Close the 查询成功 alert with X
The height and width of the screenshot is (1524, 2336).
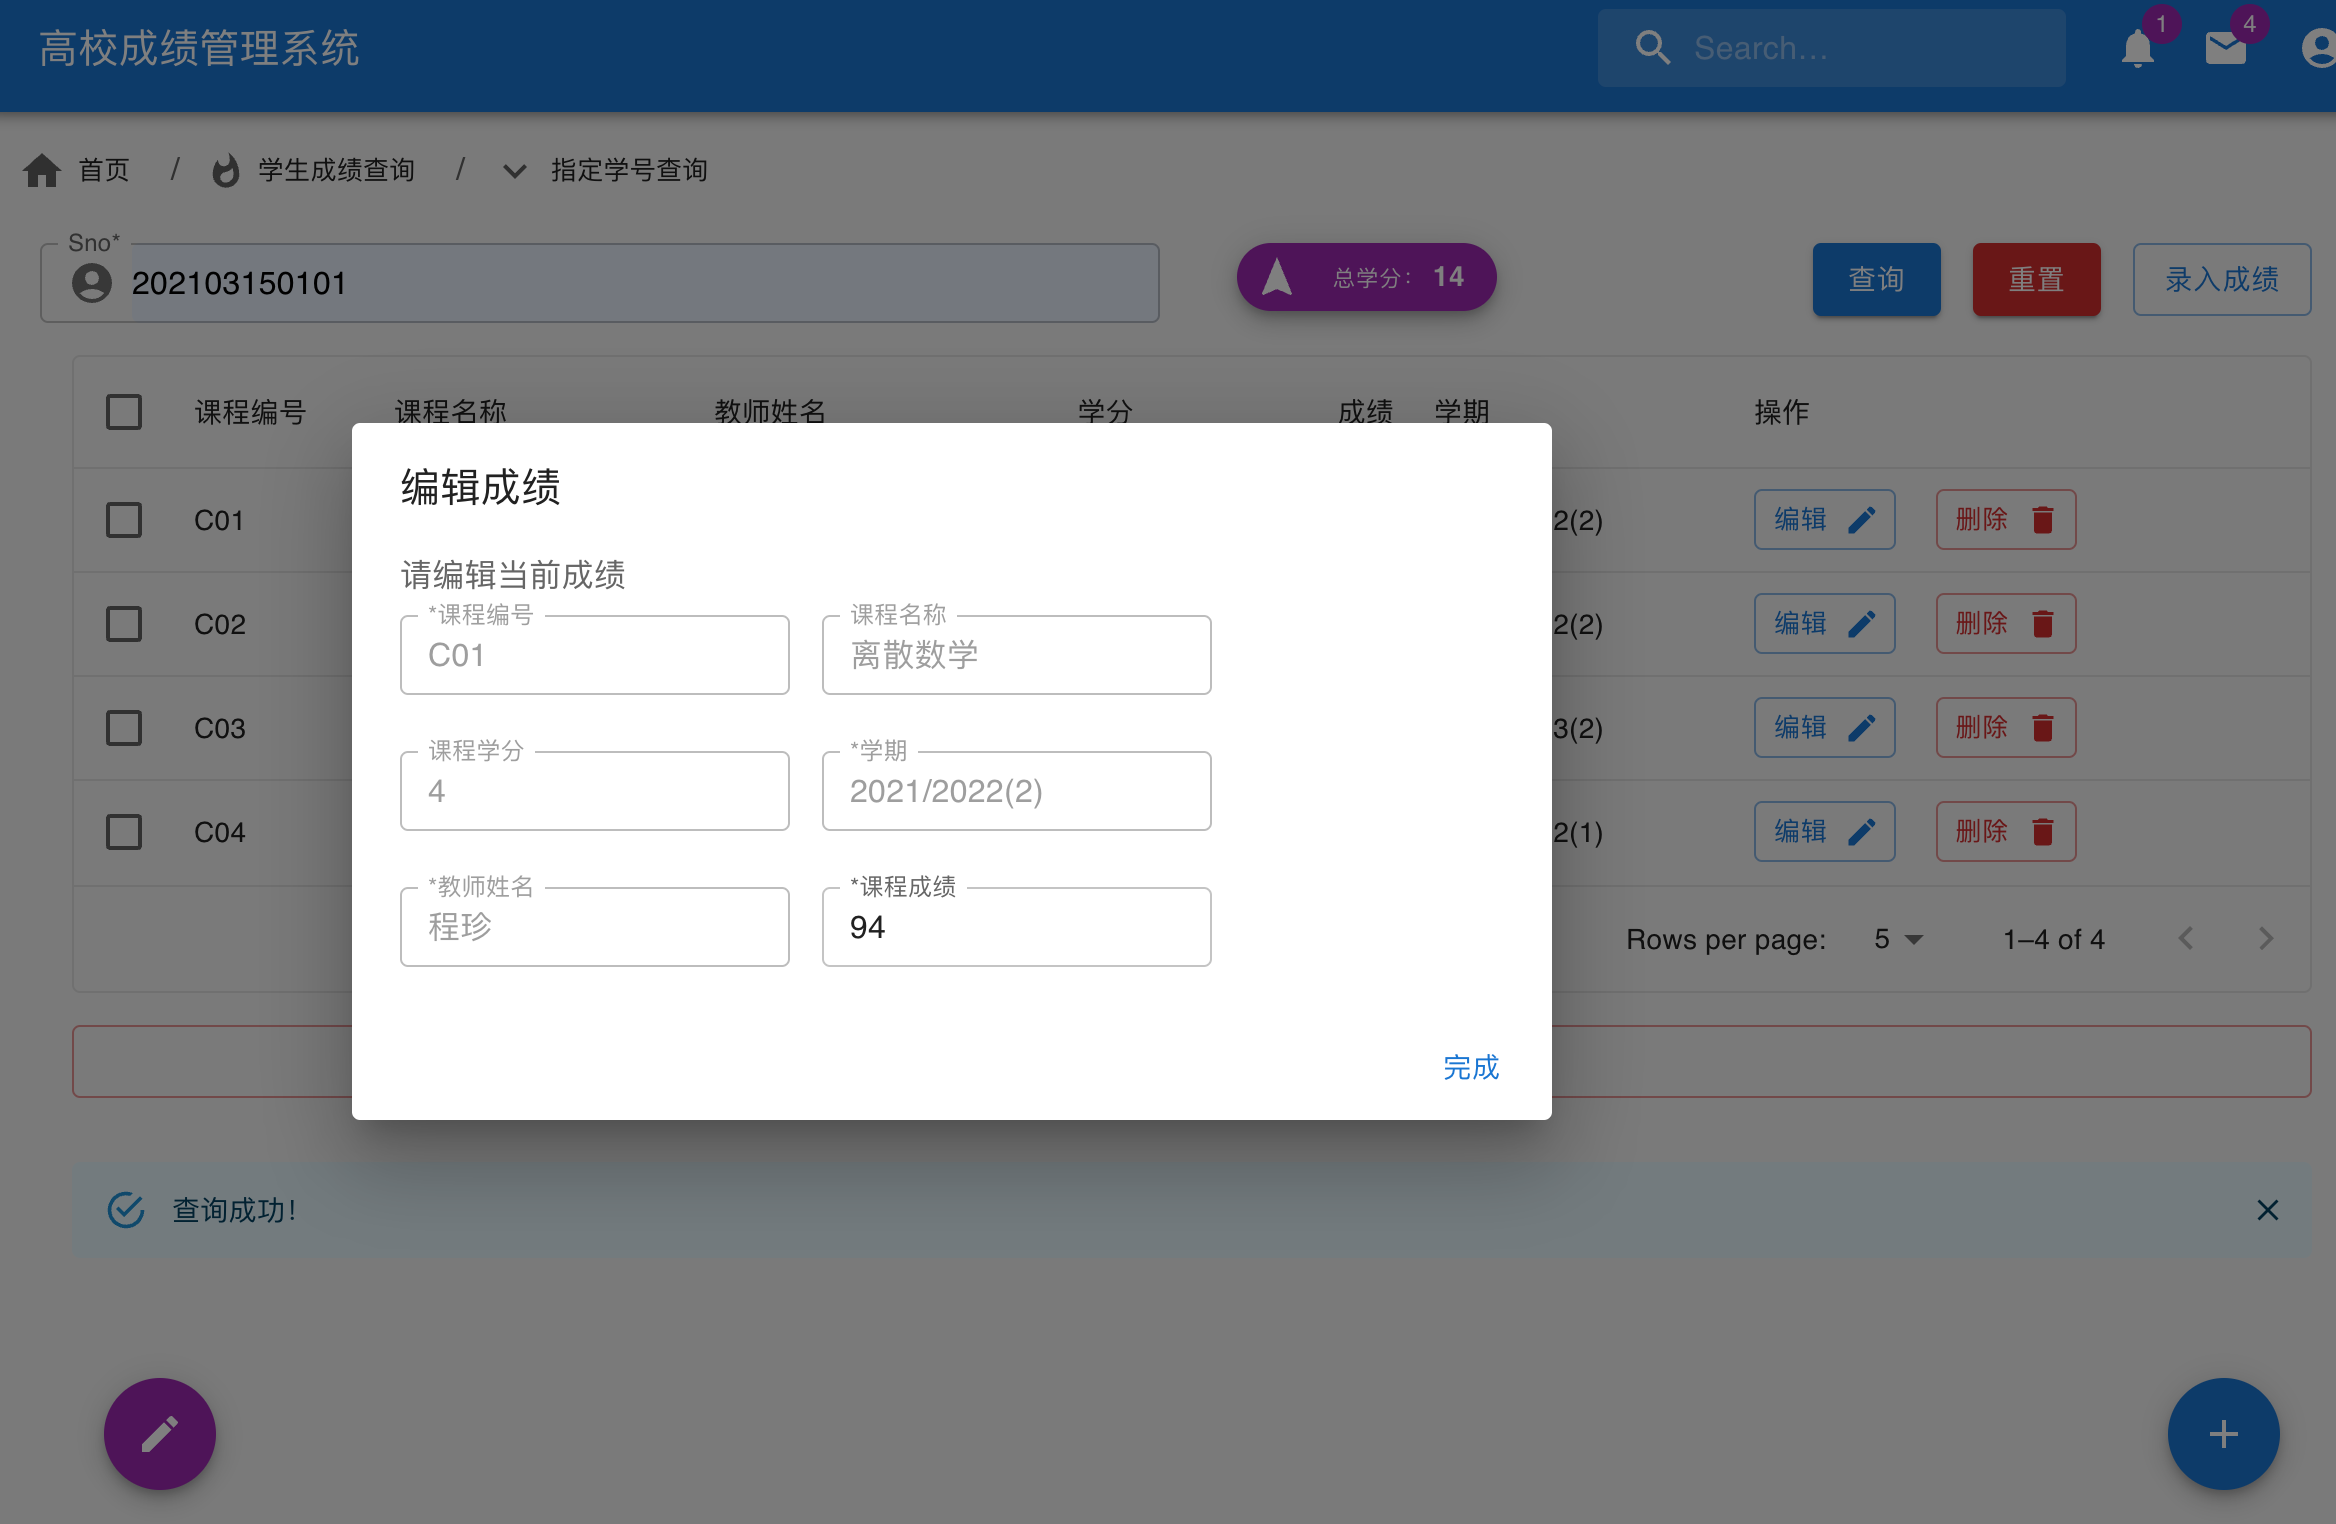[2267, 1210]
